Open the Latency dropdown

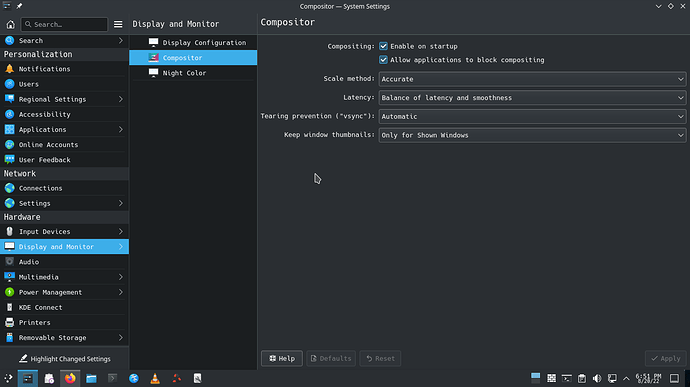point(532,98)
